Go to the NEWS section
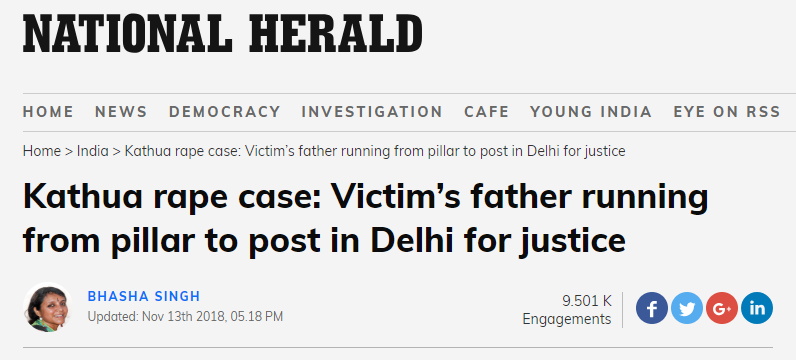 click(x=121, y=112)
